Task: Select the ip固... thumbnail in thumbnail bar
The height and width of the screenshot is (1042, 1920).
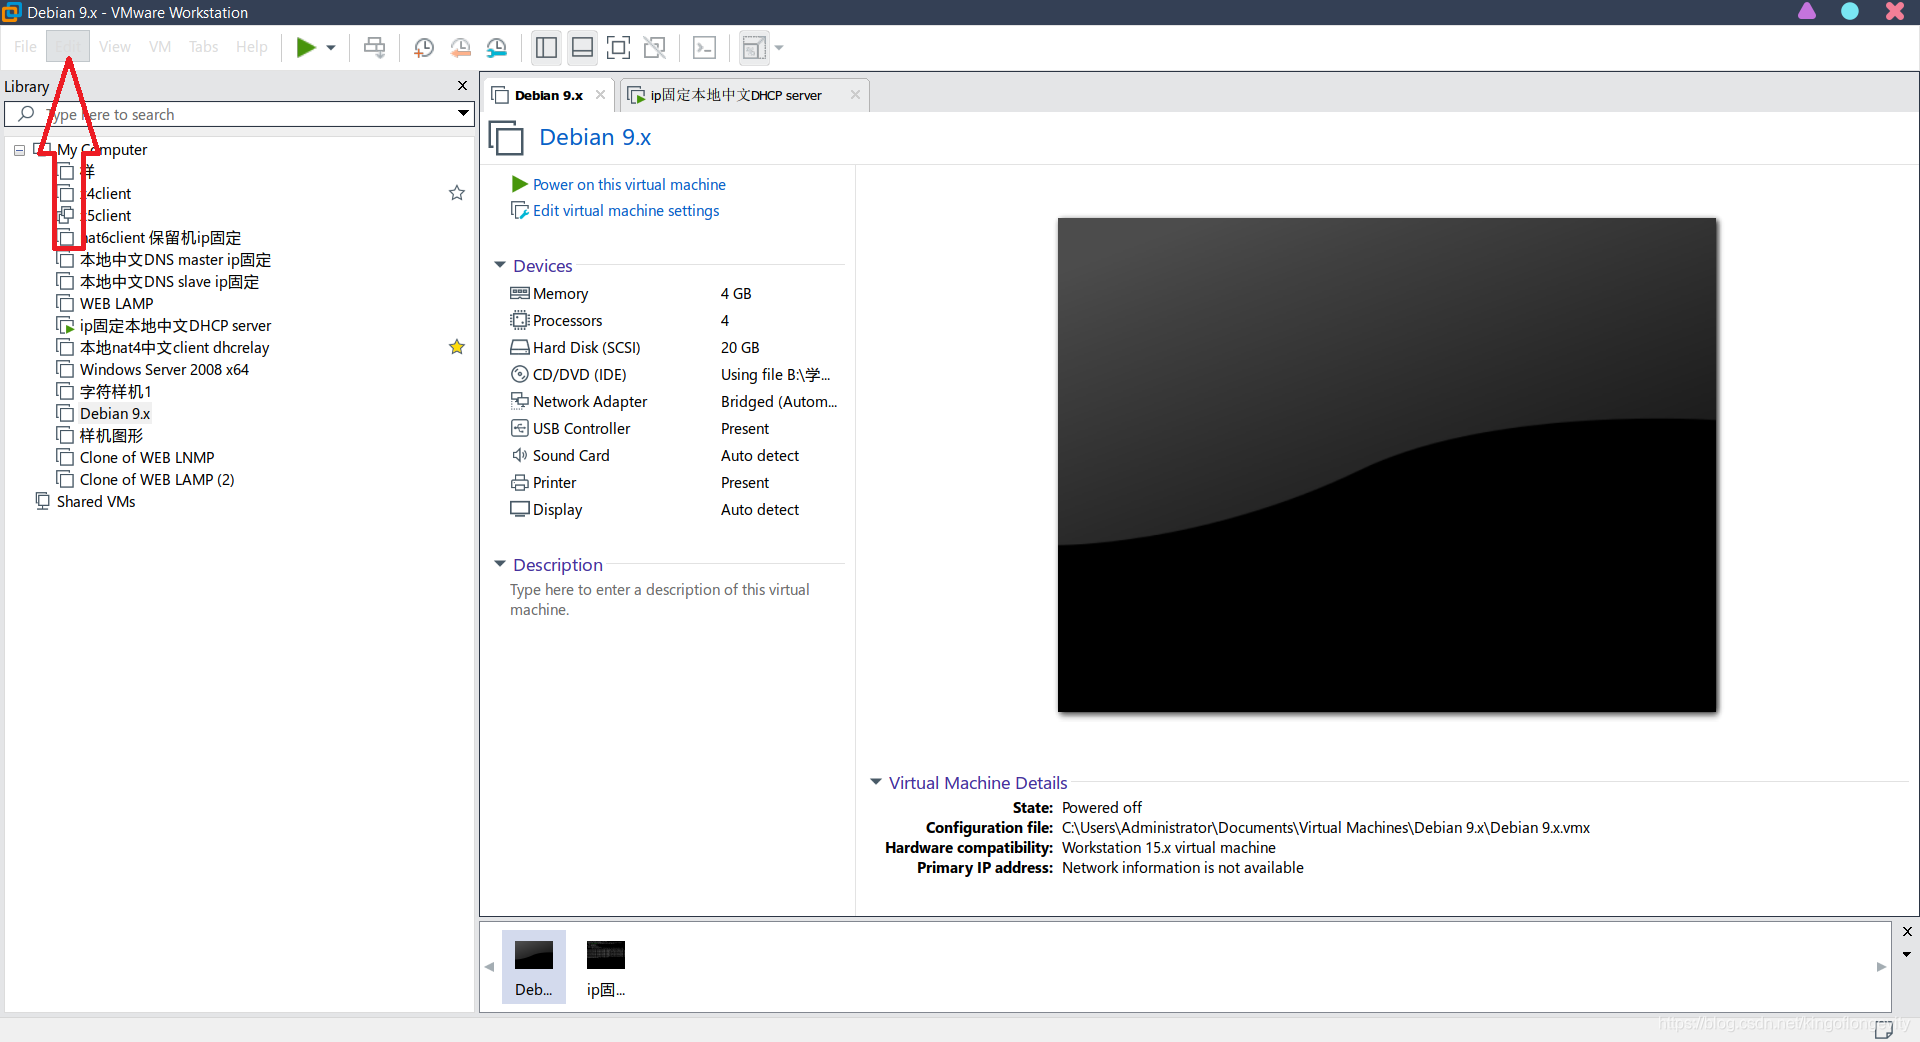Action: (x=605, y=967)
